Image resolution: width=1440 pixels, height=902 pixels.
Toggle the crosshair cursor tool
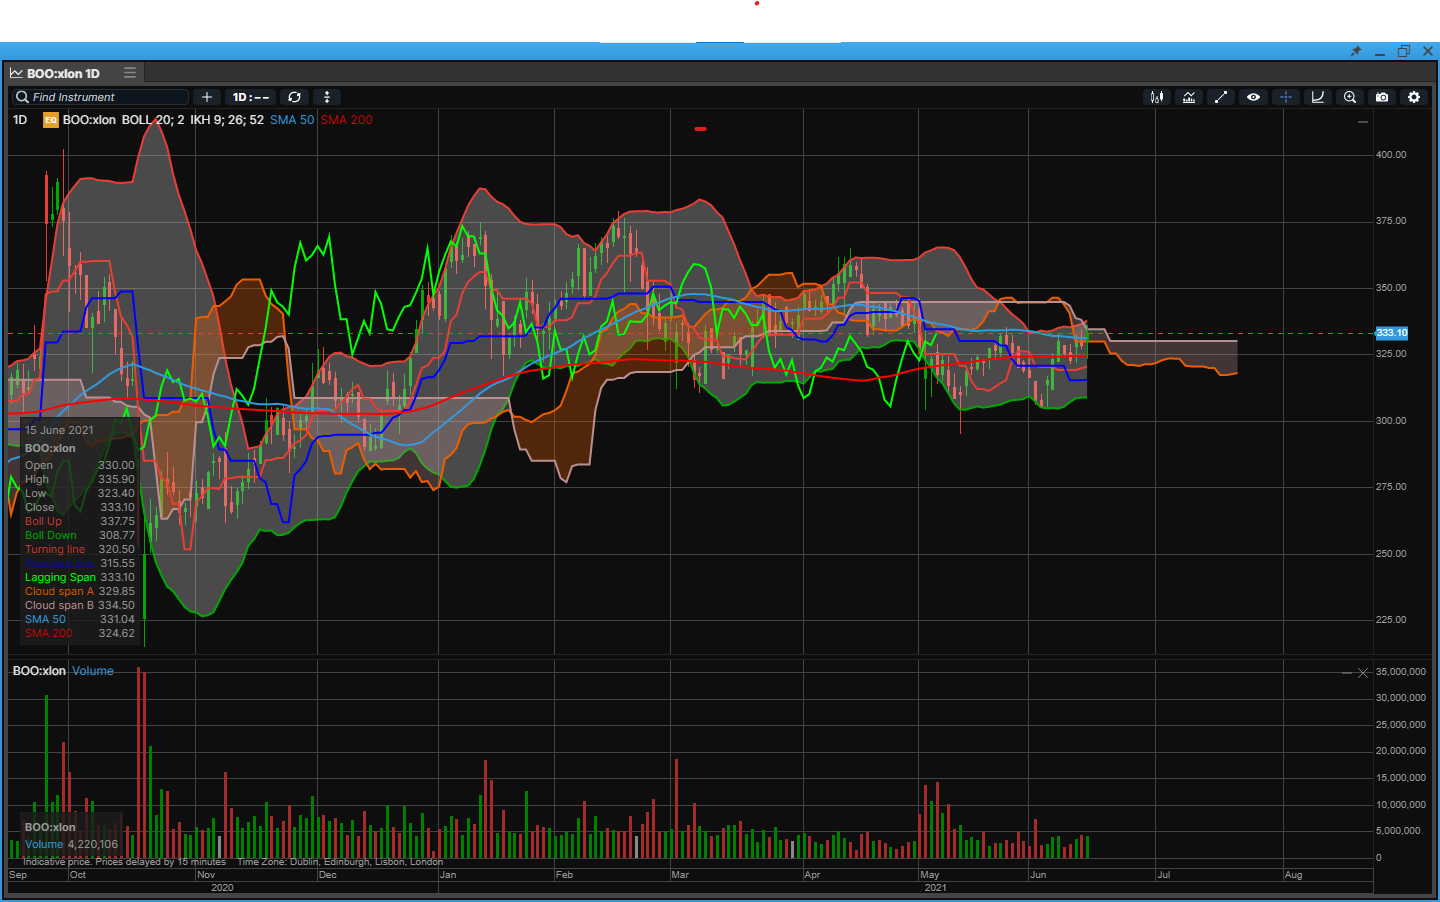(1286, 97)
